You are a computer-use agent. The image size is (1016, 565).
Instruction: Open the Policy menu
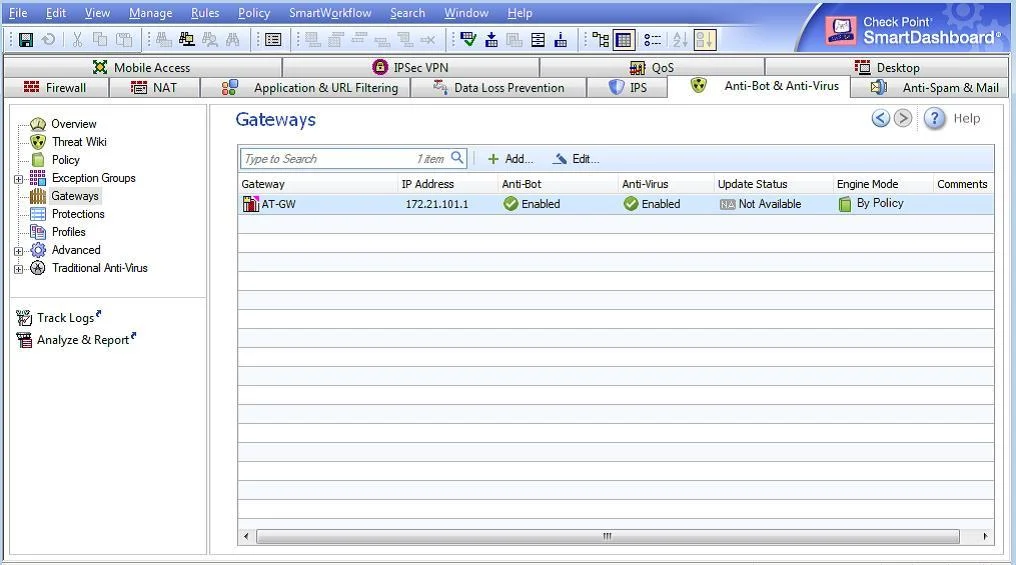tap(254, 13)
